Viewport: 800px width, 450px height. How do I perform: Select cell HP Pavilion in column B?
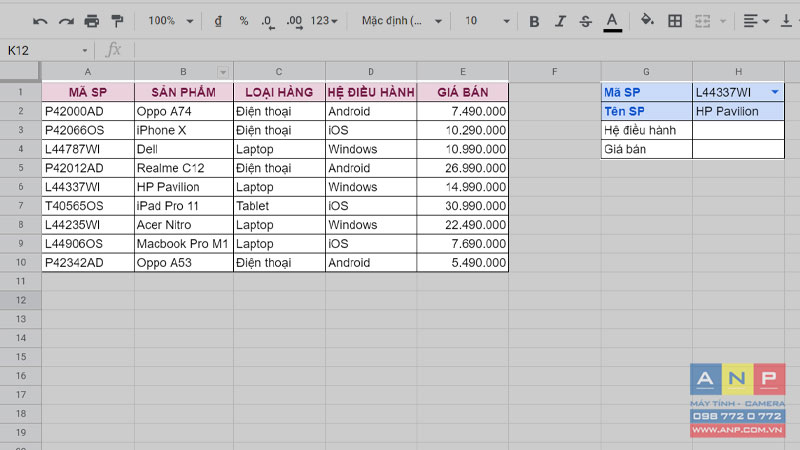[x=184, y=187]
